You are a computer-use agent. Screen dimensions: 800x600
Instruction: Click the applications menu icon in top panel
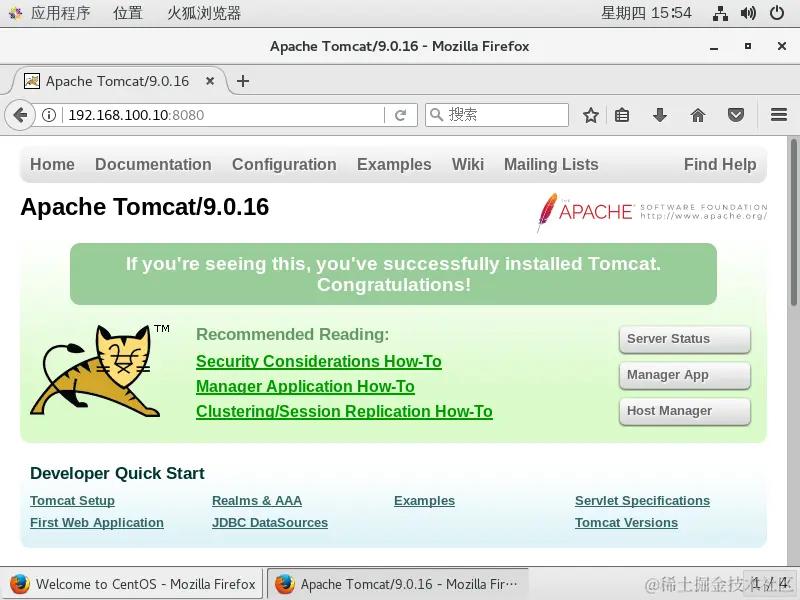pyautogui.click(x=15, y=13)
